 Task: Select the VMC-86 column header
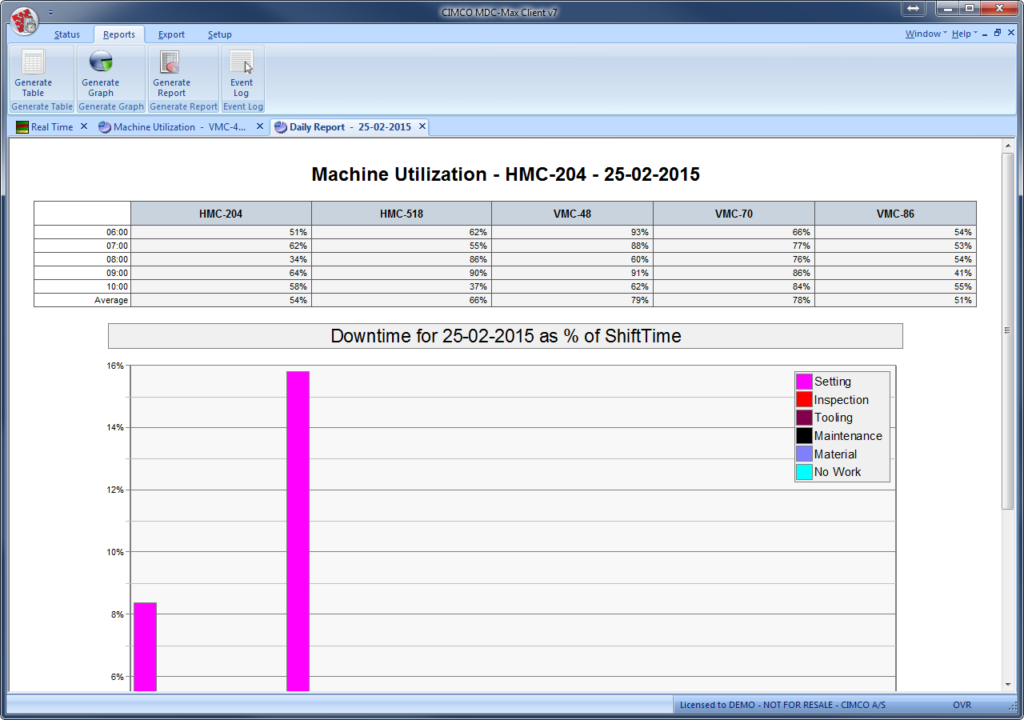(895, 214)
